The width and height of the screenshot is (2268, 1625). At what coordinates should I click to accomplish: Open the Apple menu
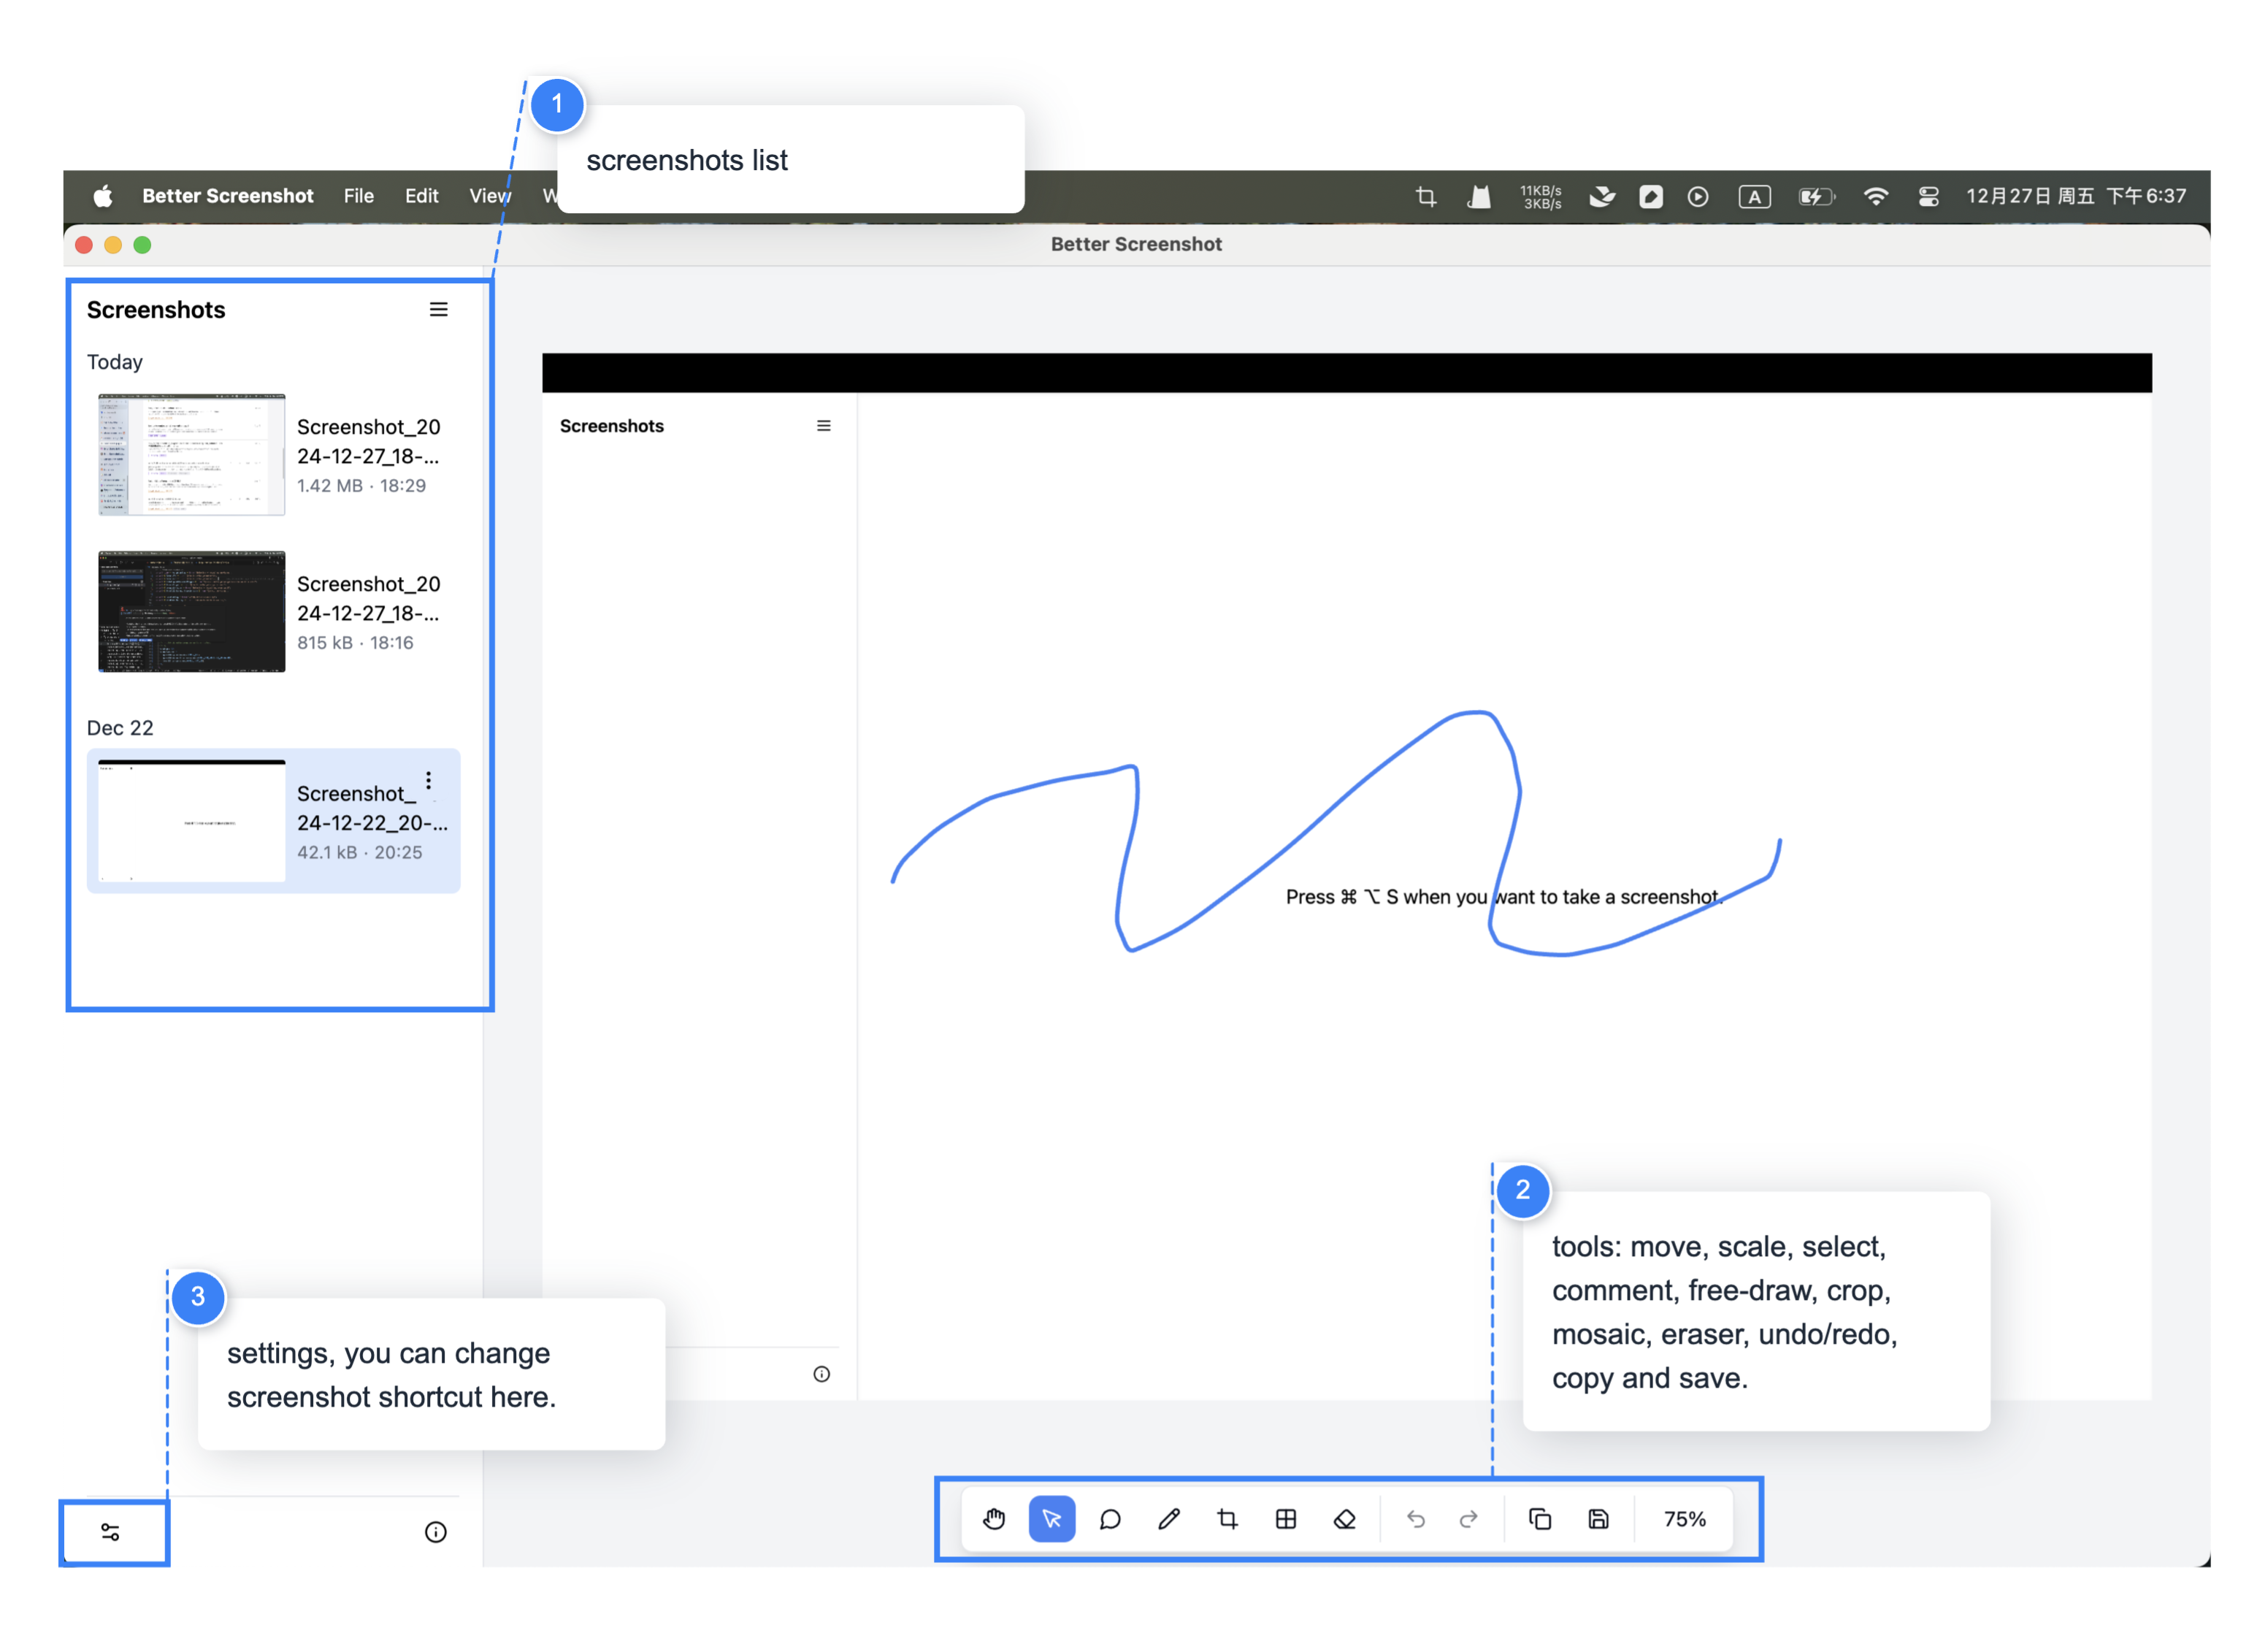(x=103, y=196)
